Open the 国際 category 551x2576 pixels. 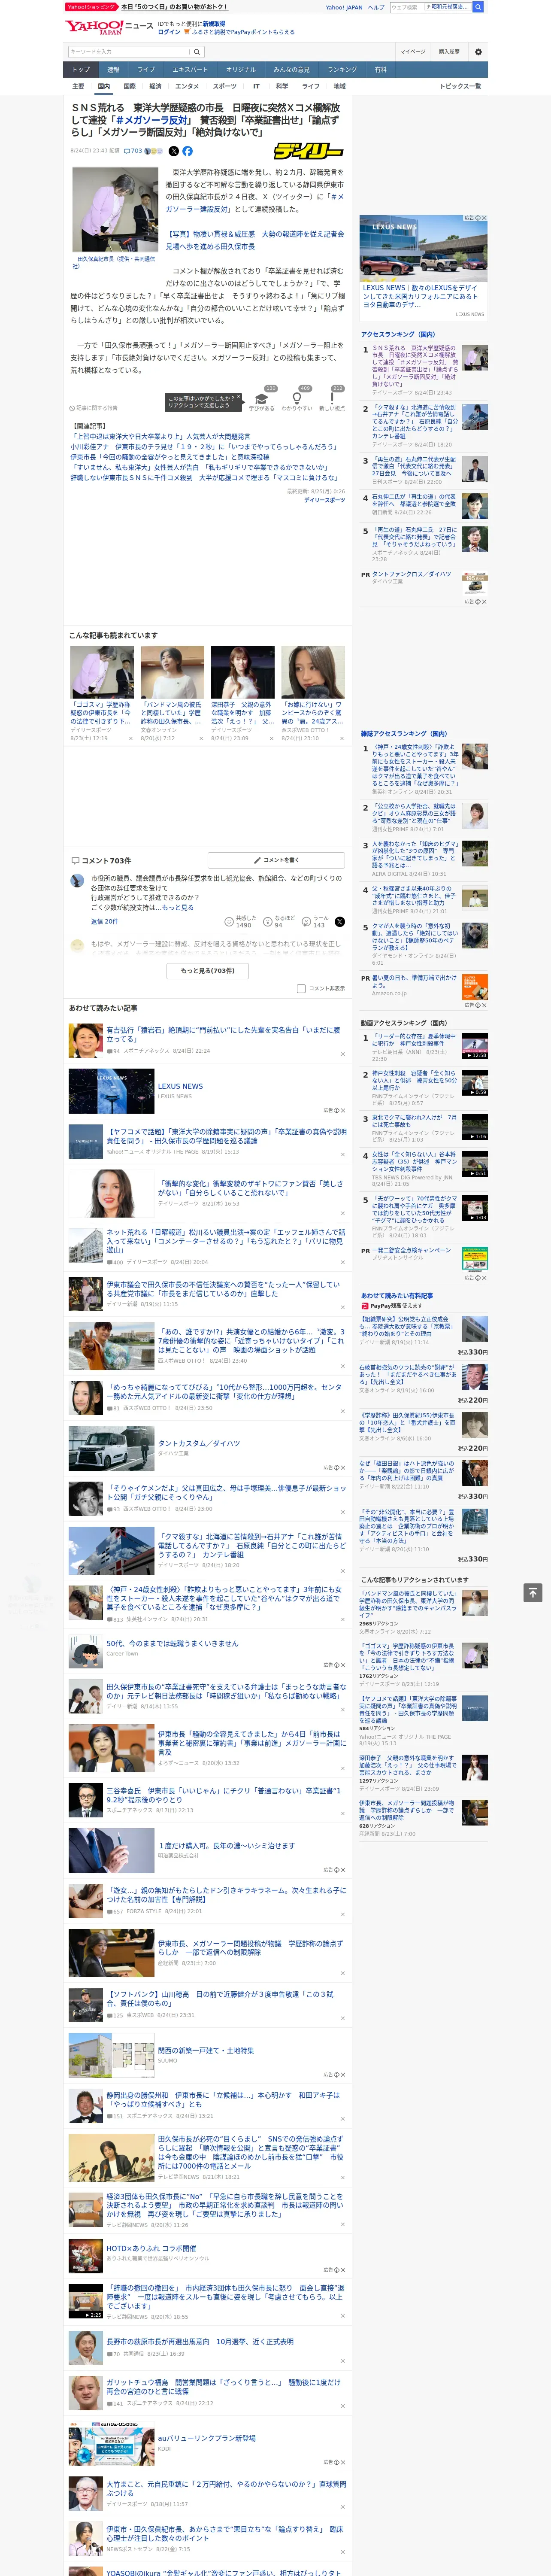coord(129,86)
